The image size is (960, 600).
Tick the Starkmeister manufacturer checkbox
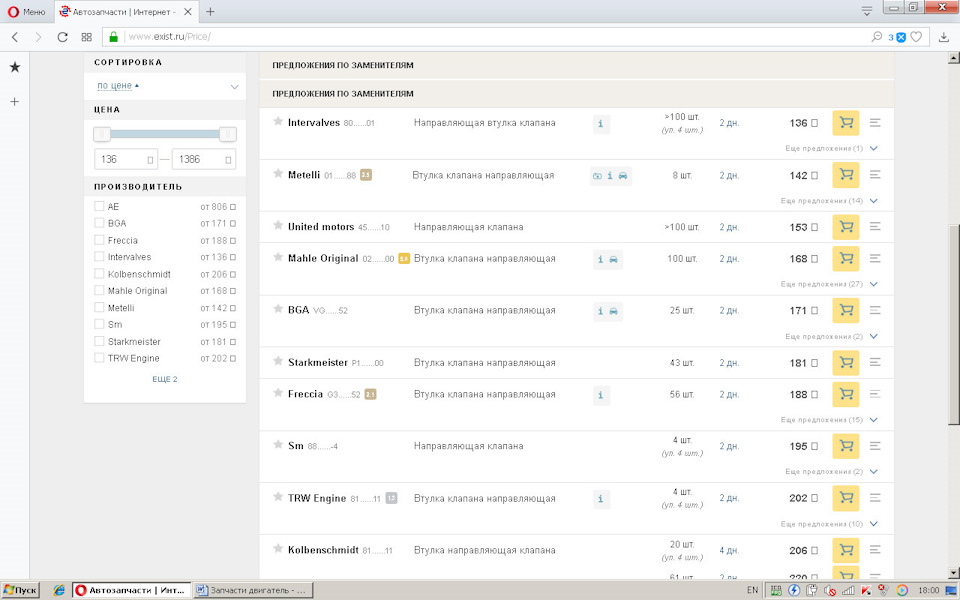99,341
